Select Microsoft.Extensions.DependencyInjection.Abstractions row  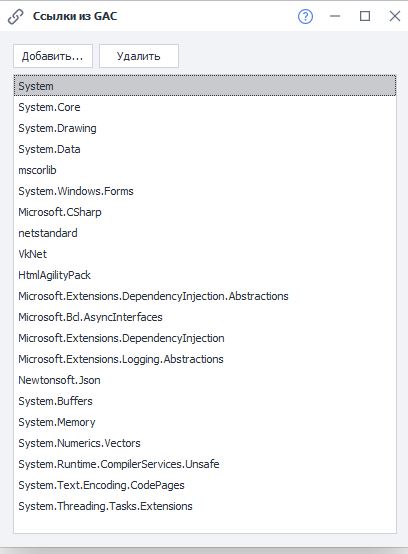point(205,296)
